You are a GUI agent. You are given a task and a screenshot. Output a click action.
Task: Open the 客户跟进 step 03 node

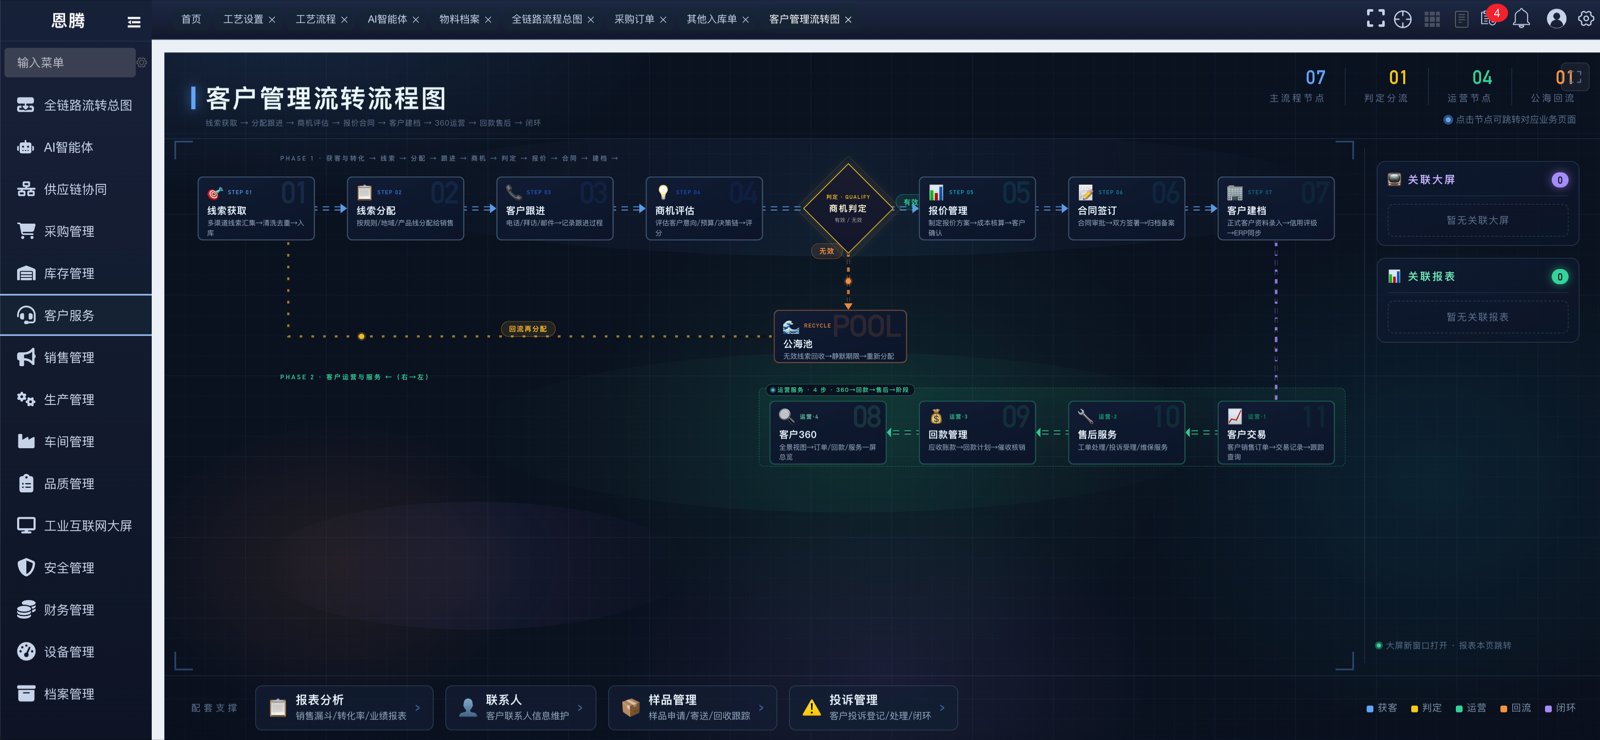(555, 208)
